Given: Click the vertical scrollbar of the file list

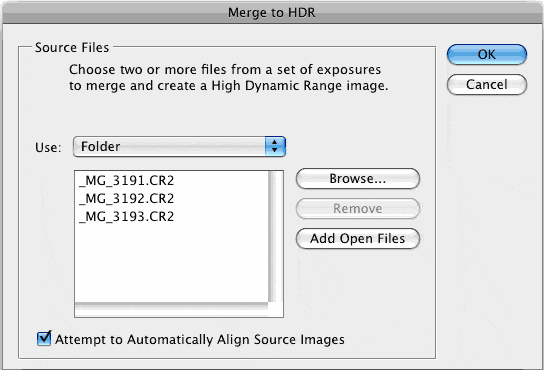Looking at the screenshot, I should click(x=272, y=236).
